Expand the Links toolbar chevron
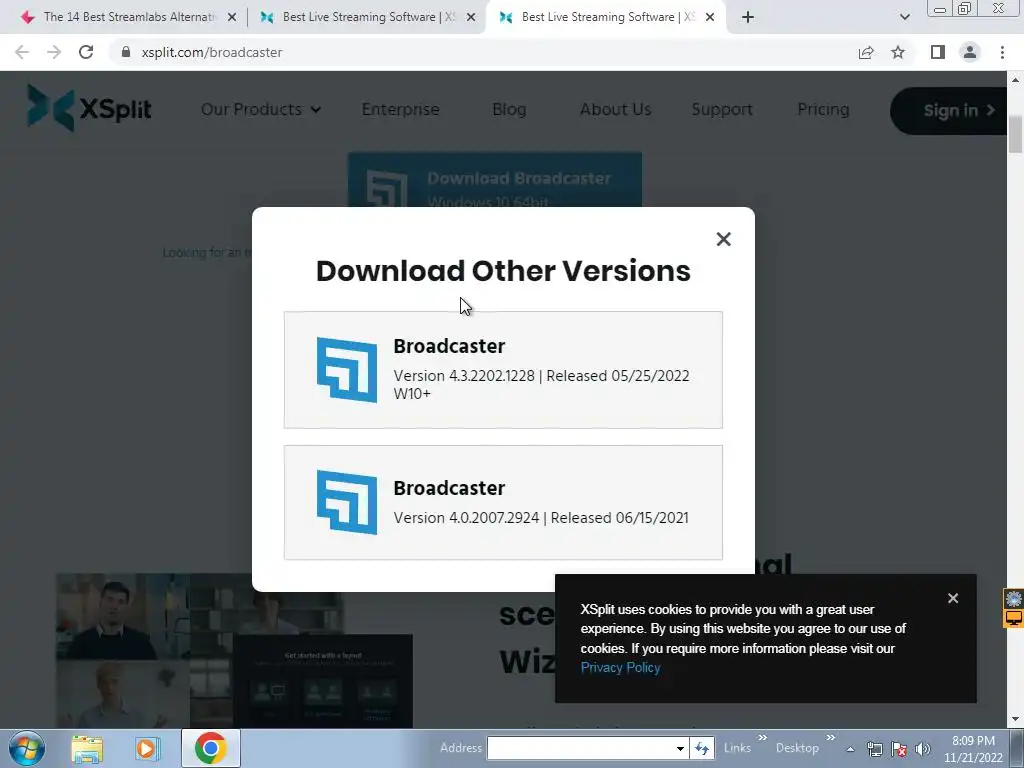This screenshot has width=1024, height=768. click(762, 738)
